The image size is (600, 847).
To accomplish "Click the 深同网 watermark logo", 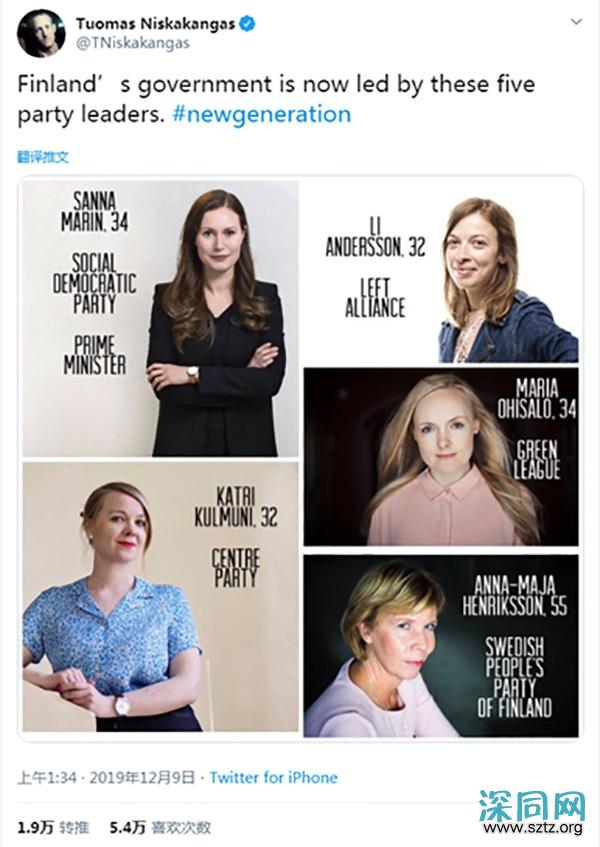I will pyautogui.click(x=532, y=805).
